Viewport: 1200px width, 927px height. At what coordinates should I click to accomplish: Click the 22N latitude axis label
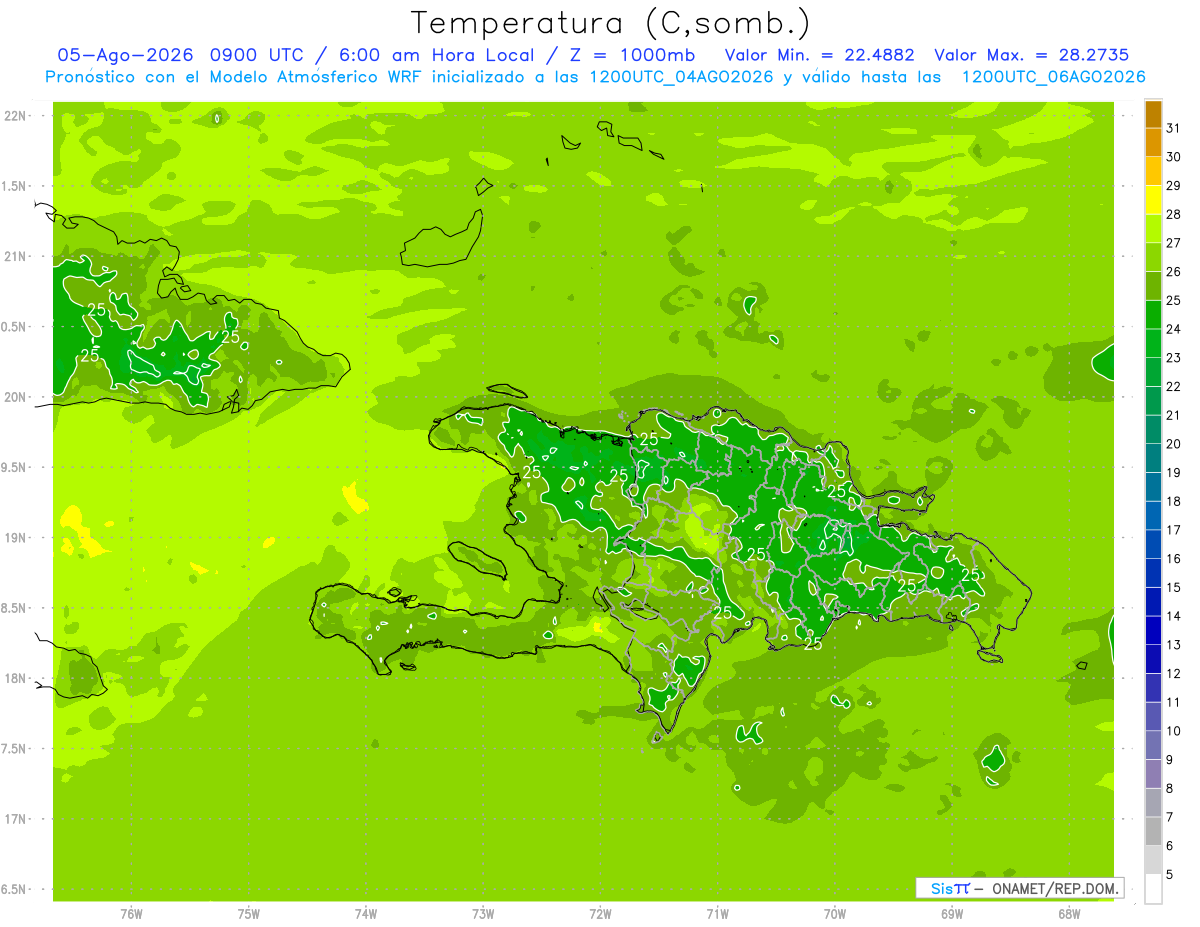(15, 116)
